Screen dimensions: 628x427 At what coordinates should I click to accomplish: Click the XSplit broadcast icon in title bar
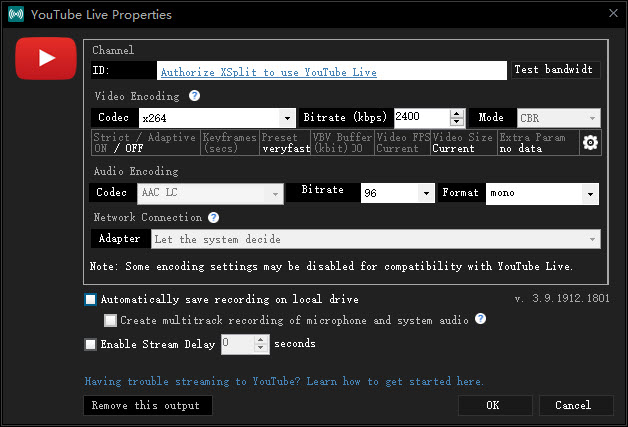(16, 14)
